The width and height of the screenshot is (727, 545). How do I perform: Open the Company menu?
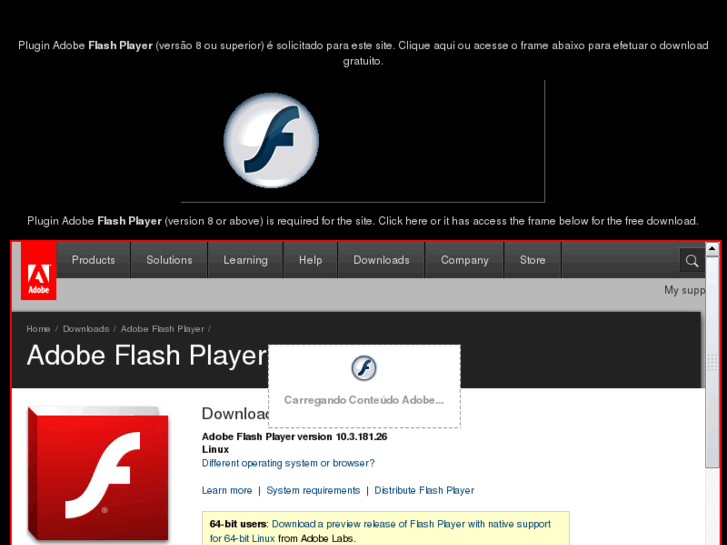pyautogui.click(x=465, y=260)
